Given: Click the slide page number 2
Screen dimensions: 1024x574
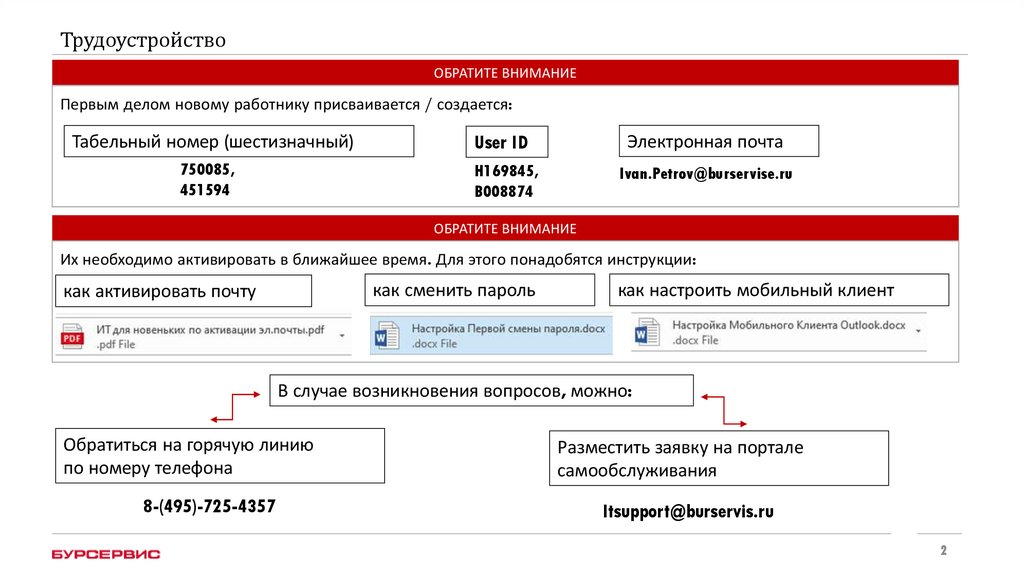Looking at the screenshot, I should [944, 550].
